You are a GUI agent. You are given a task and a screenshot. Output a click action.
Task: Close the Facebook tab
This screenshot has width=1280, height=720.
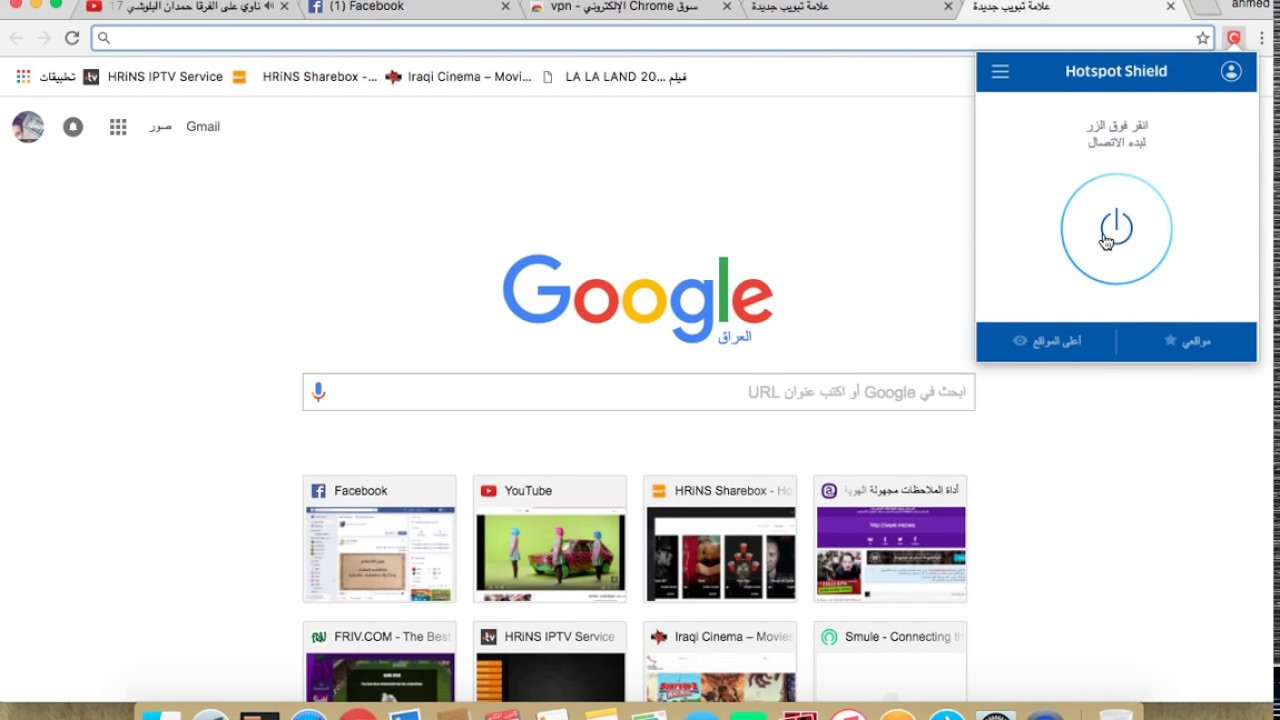click(505, 7)
